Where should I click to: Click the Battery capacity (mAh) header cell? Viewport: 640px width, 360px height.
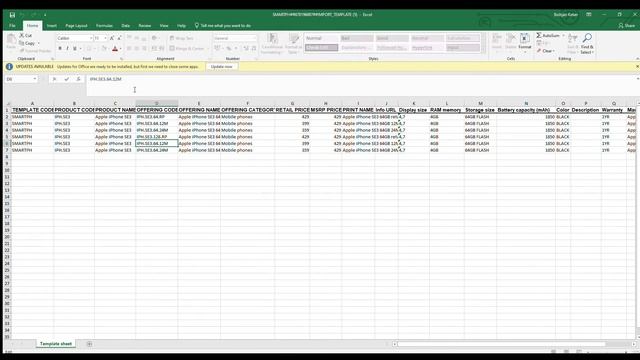click(x=526, y=110)
